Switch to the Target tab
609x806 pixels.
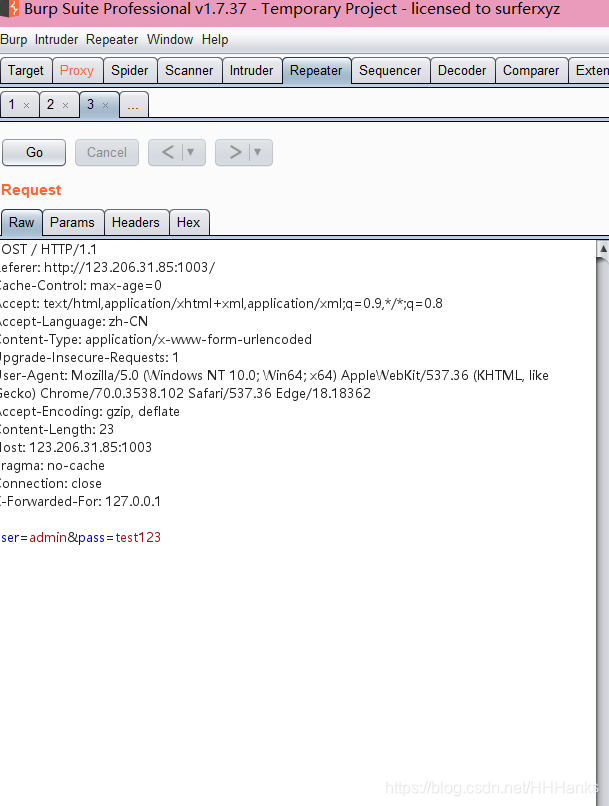(26, 70)
